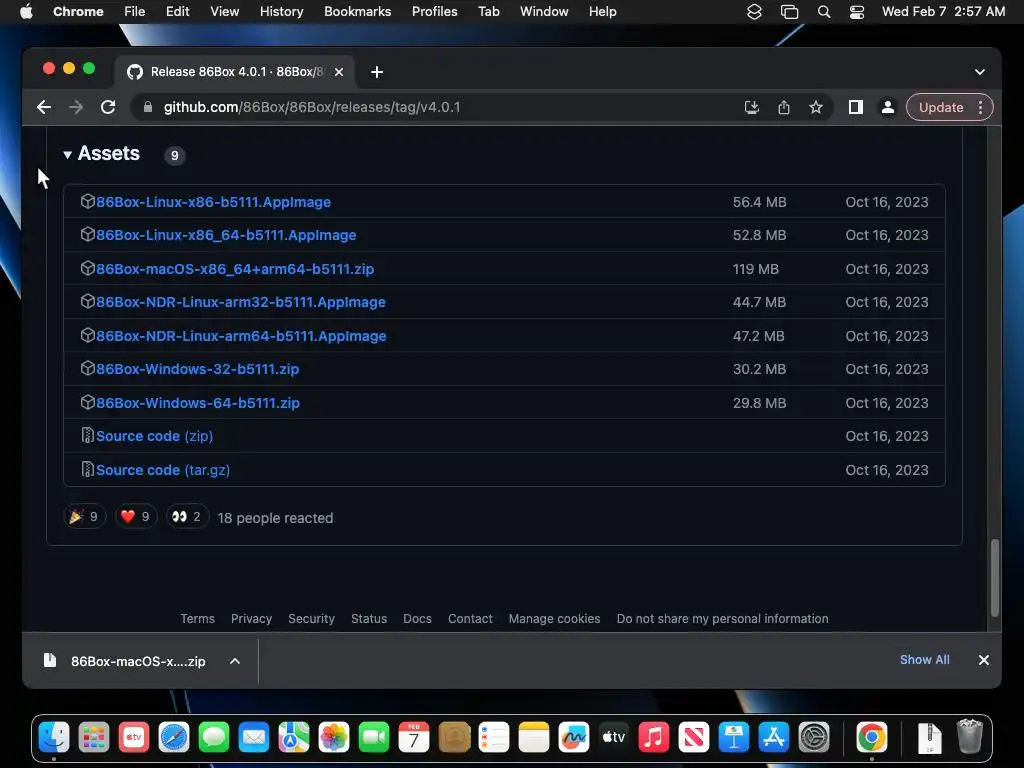The image size is (1024, 768).
Task: Bookmark this page with the star icon
Action: point(816,107)
